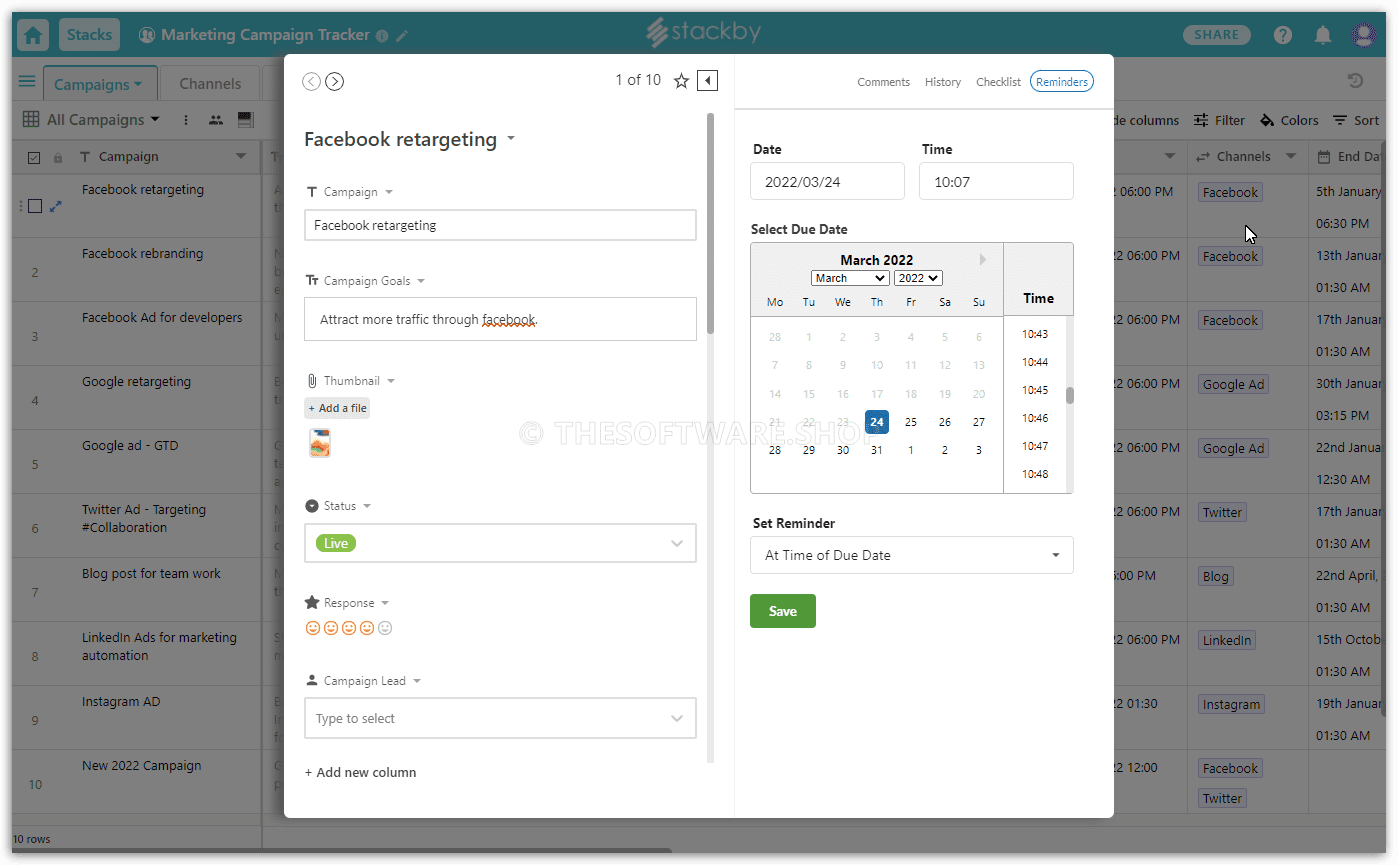
Task: Switch to the Channels table tab
Action: coord(210,84)
